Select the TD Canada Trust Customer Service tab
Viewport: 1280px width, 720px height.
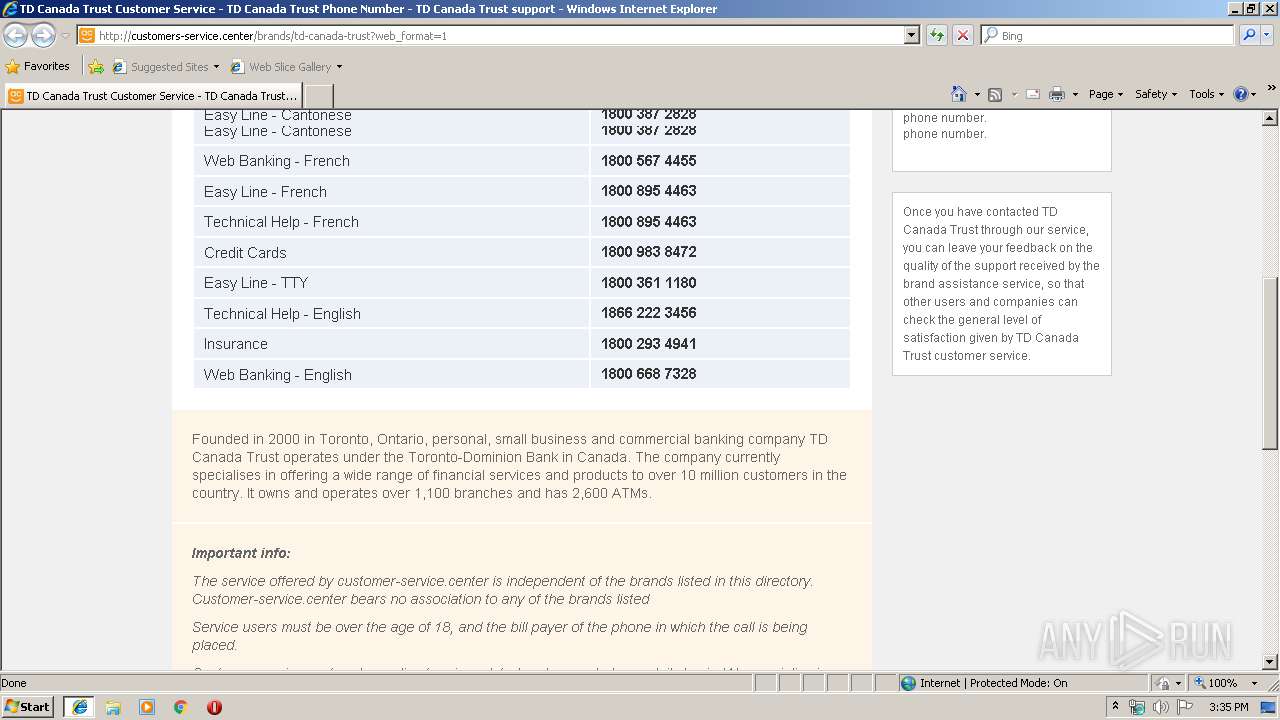[x=153, y=96]
